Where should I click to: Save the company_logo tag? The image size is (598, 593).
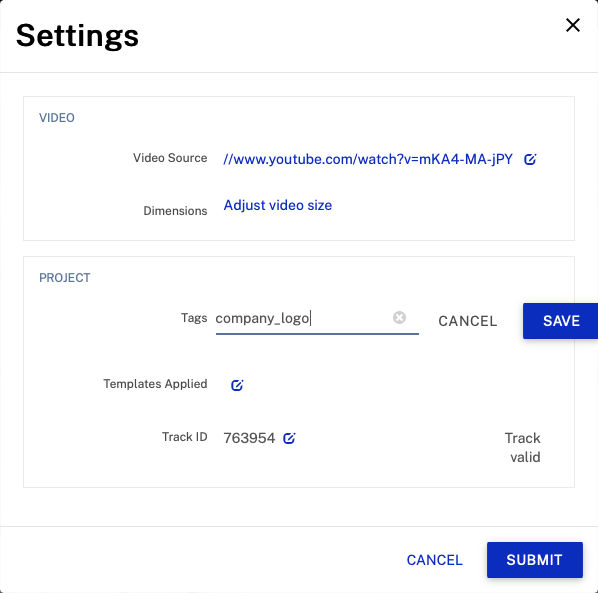pos(561,321)
